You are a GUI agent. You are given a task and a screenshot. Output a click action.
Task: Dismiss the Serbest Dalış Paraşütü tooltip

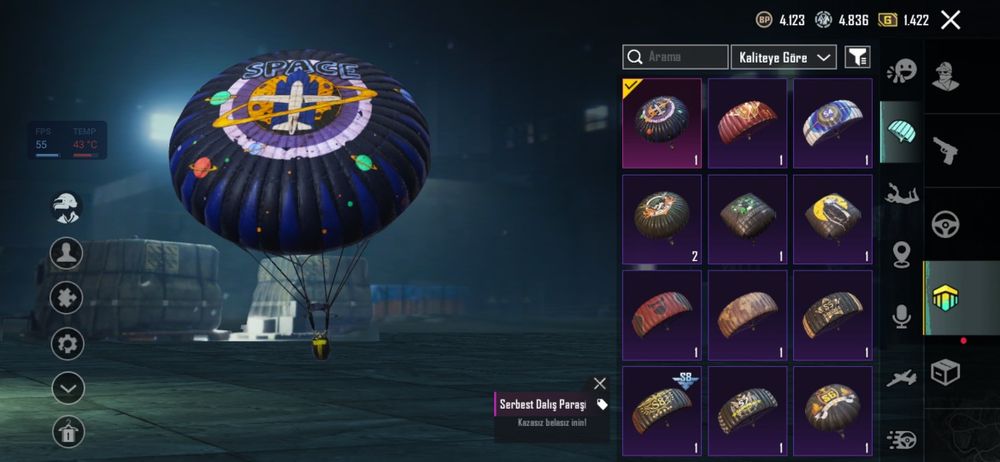[599, 384]
